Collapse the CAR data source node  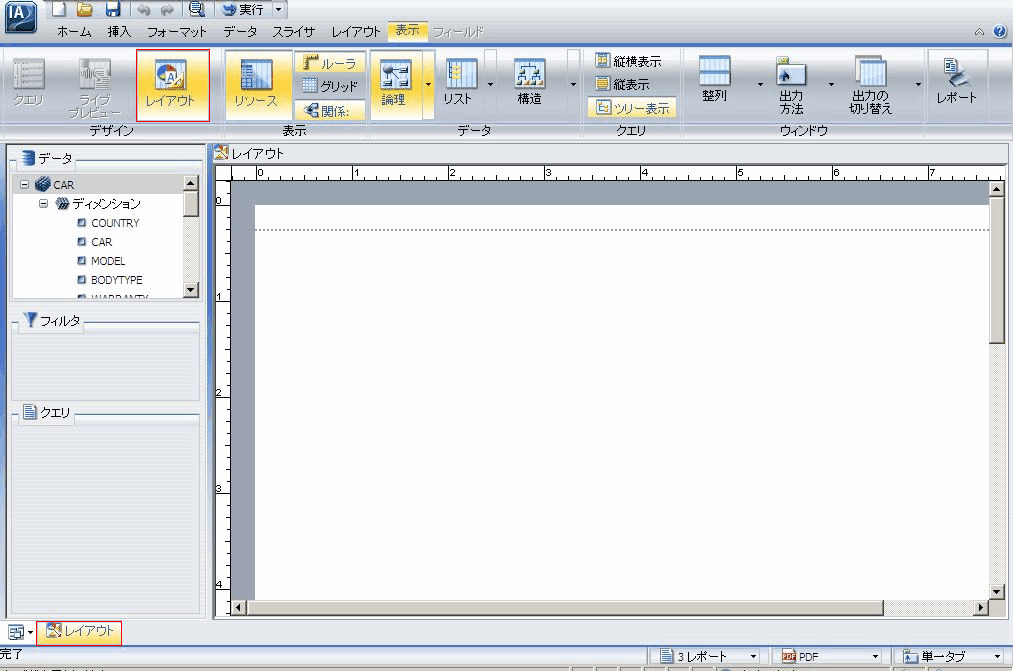tap(25, 185)
